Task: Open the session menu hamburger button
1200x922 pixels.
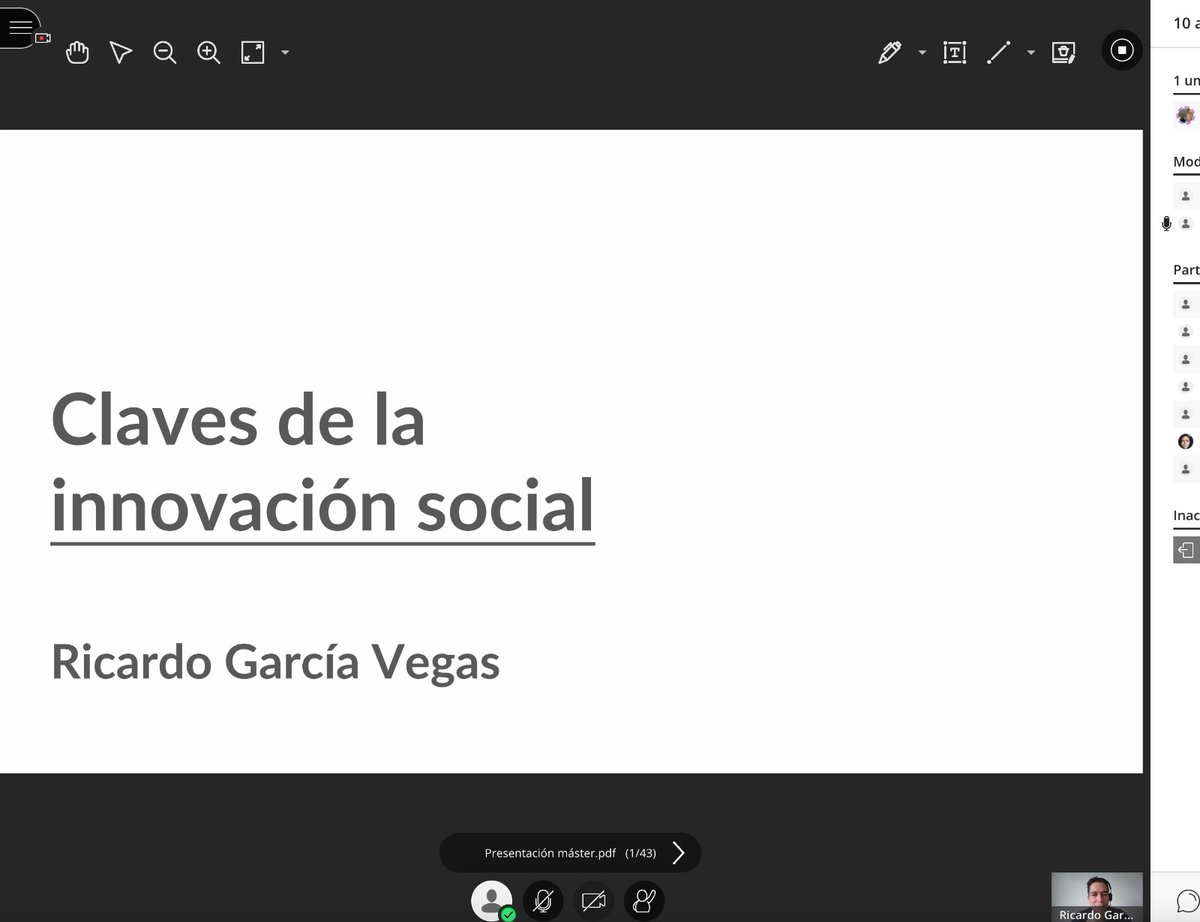Action: pyautogui.click(x=19, y=28)
